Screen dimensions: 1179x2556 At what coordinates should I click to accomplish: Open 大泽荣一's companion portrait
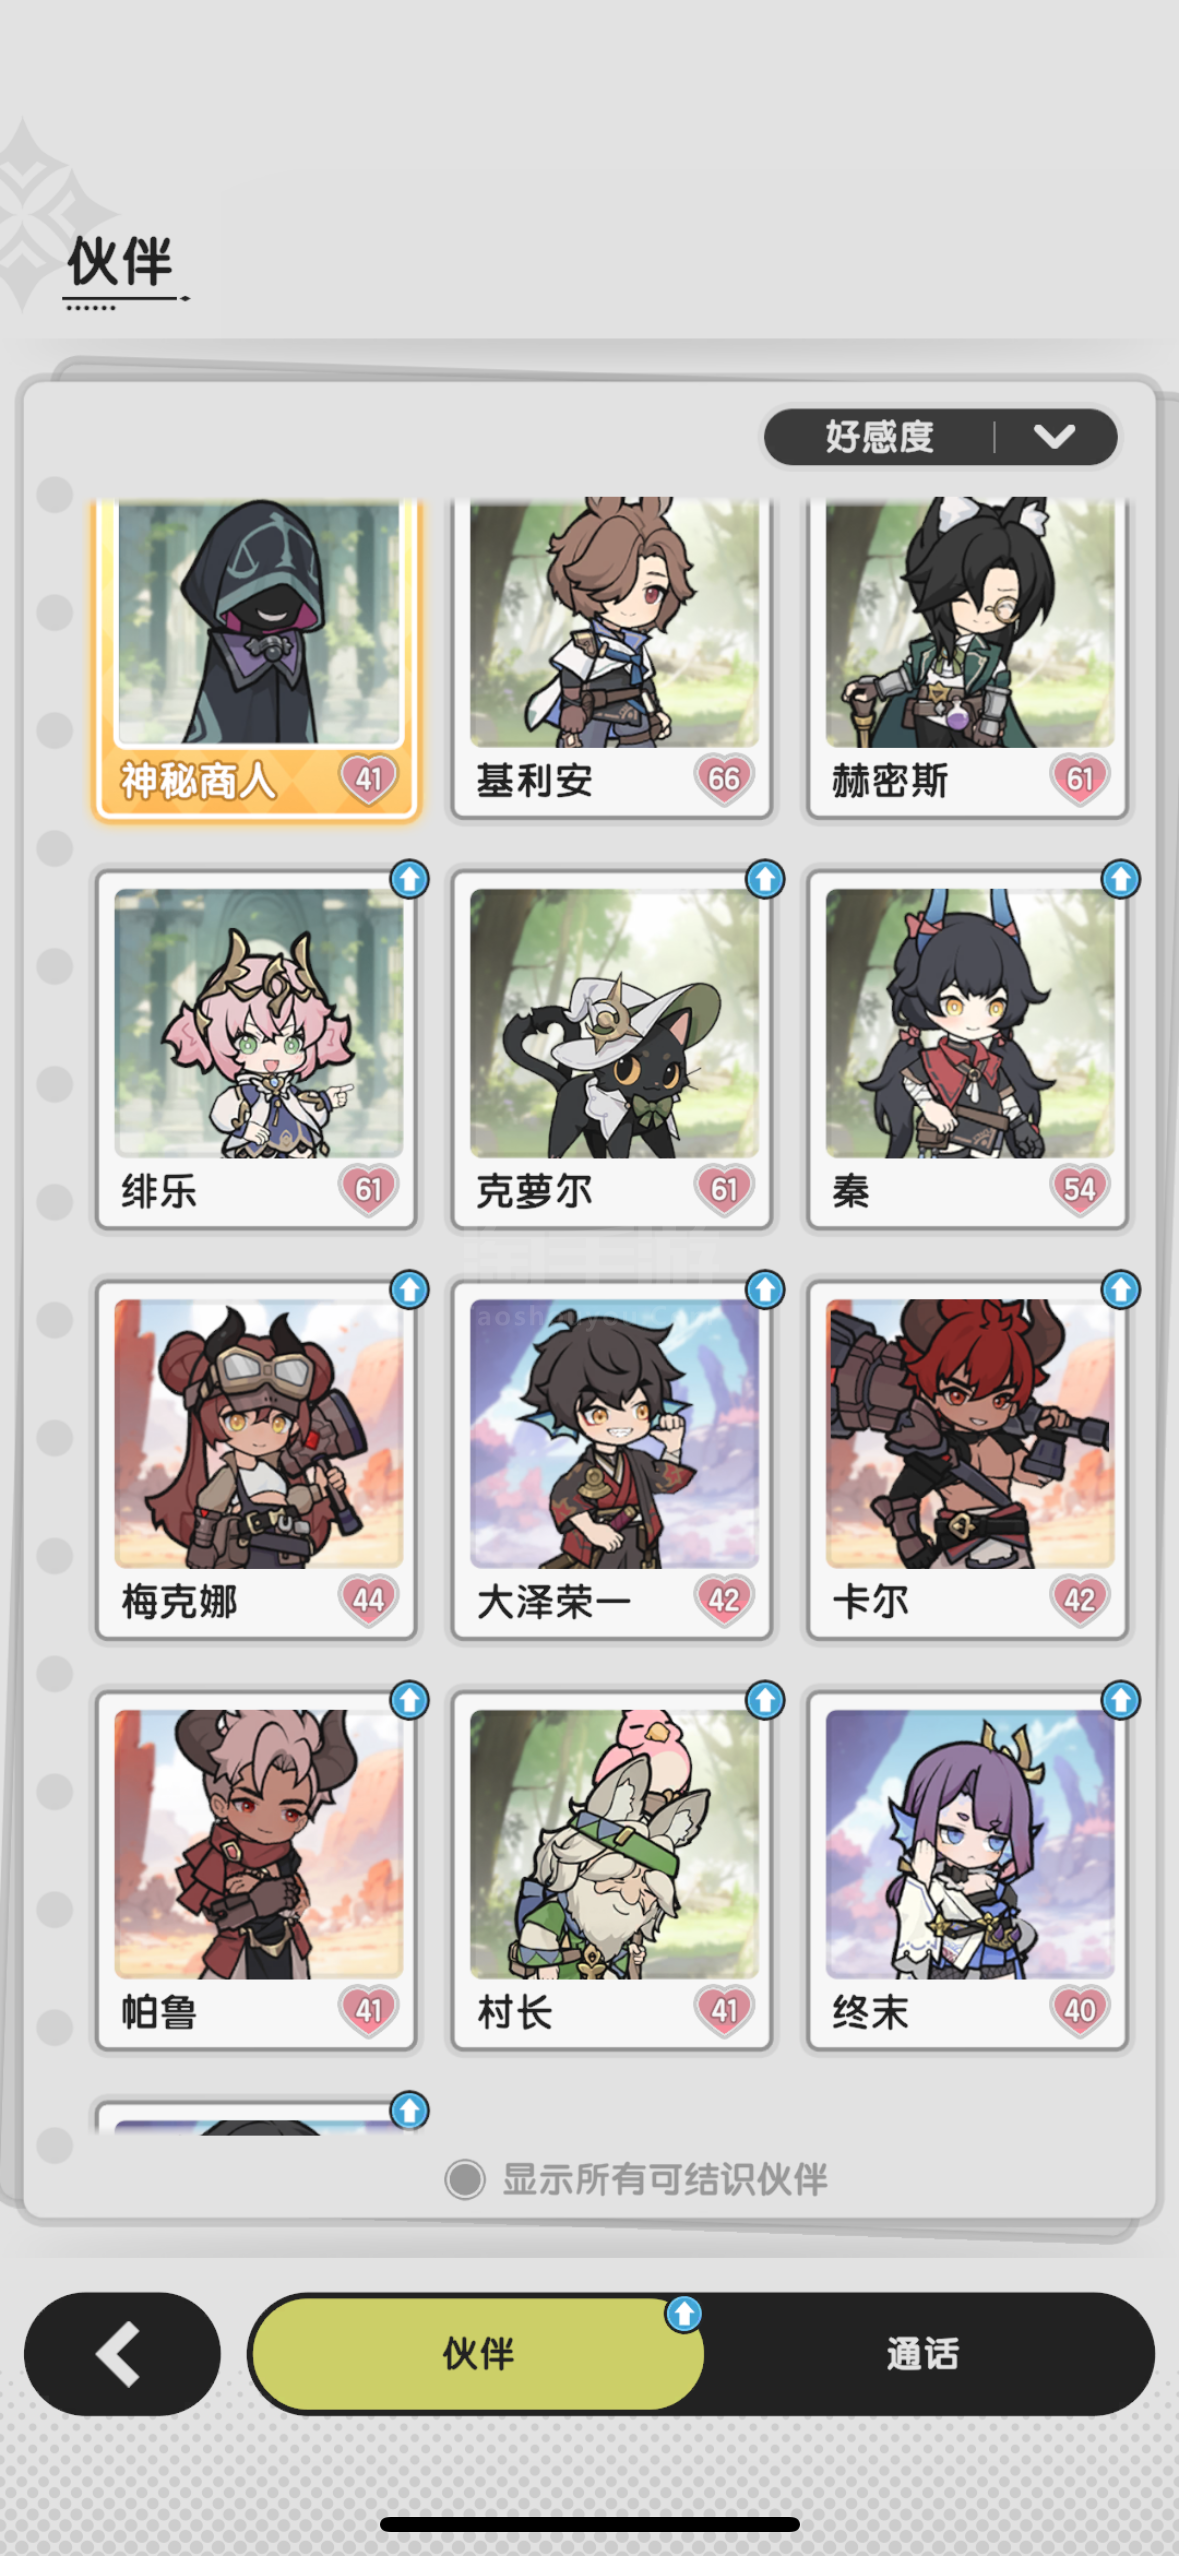612,1461
